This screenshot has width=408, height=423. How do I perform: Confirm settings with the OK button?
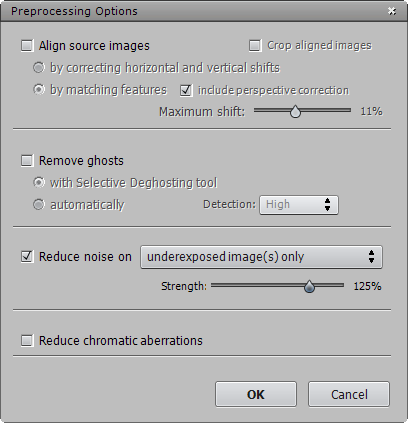click(256, 394)
